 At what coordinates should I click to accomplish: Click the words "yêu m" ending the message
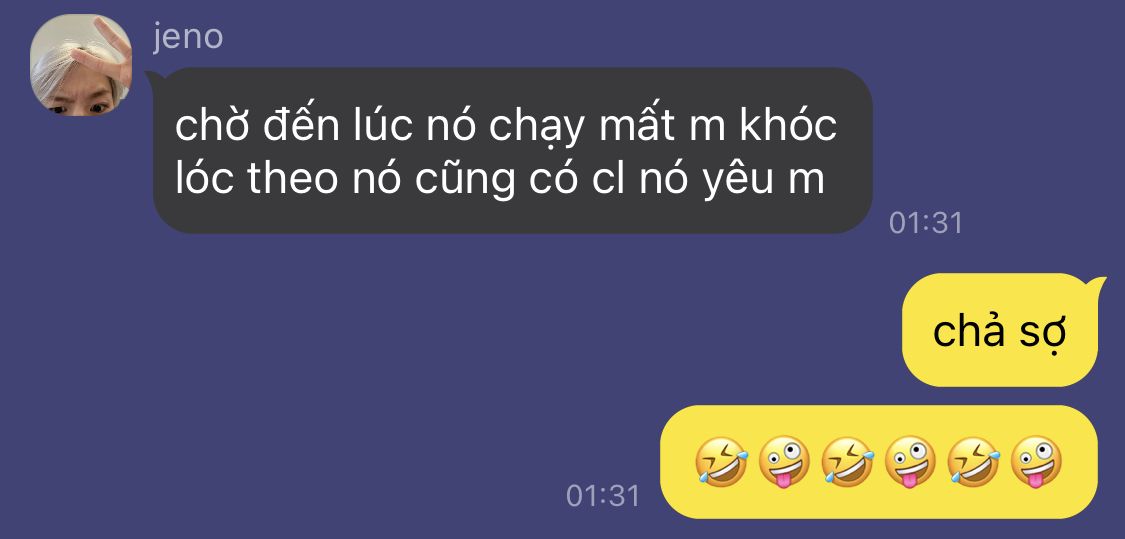point(763,179)
